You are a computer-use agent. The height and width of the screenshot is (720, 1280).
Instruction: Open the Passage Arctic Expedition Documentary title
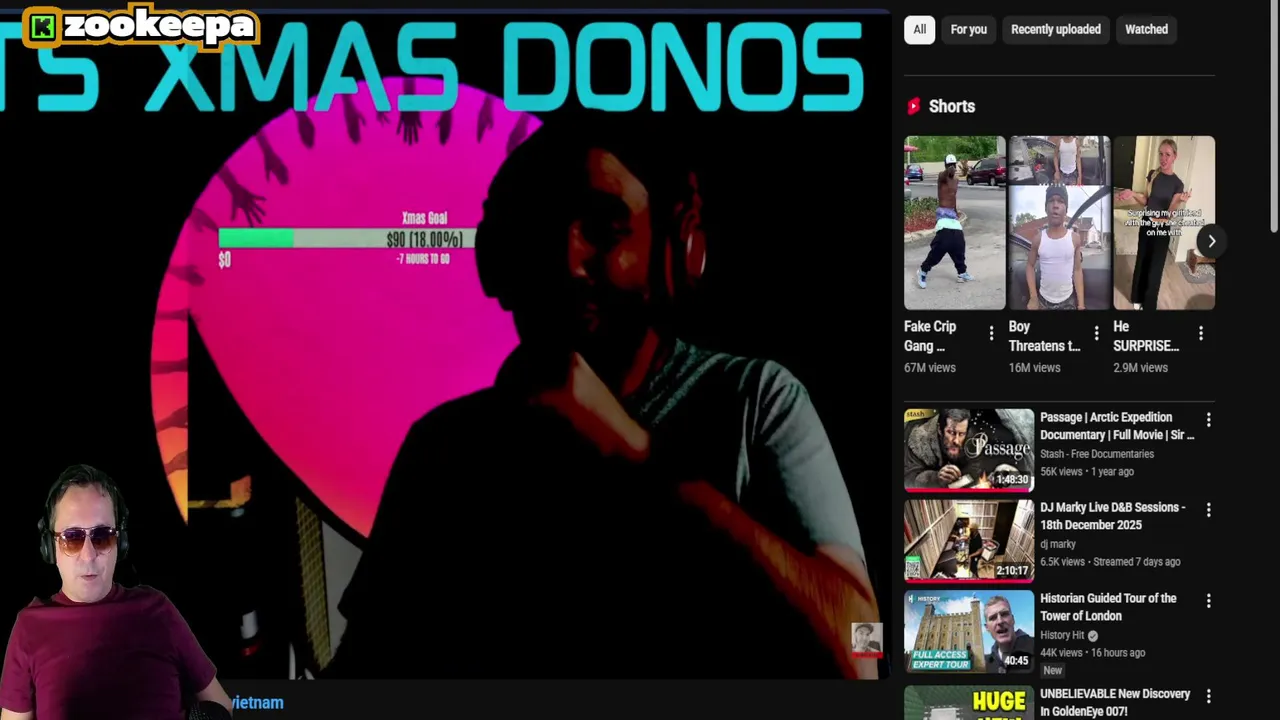[x=1117, y=426]
